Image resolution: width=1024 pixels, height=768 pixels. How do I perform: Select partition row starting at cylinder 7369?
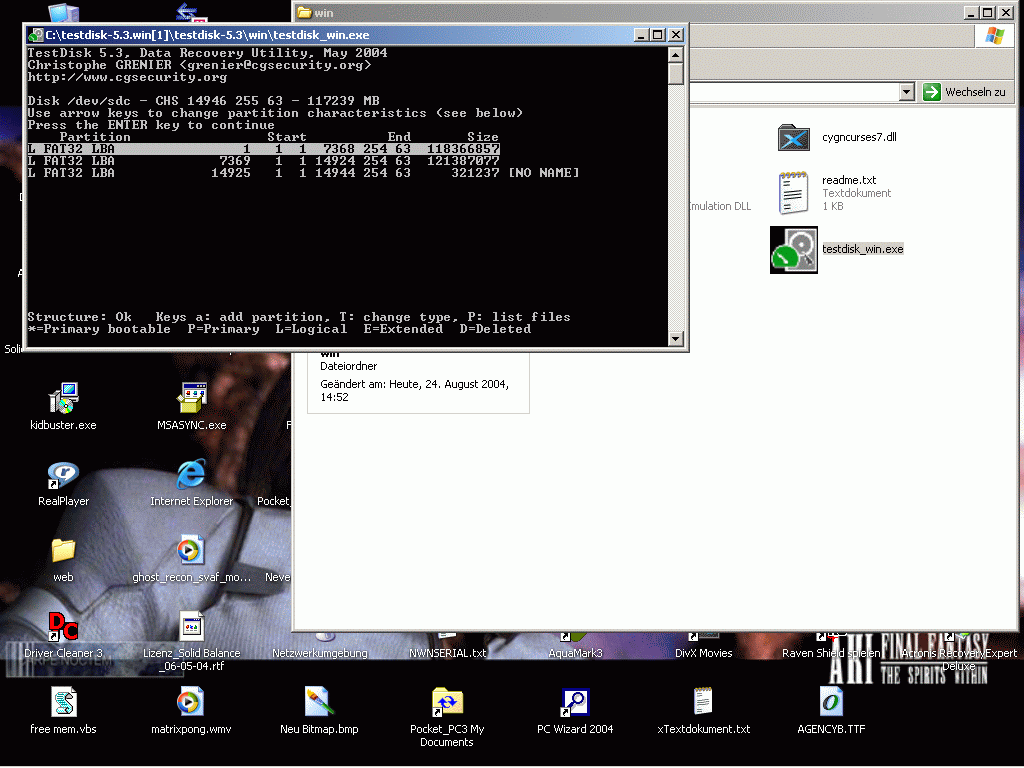pos(263,161)
